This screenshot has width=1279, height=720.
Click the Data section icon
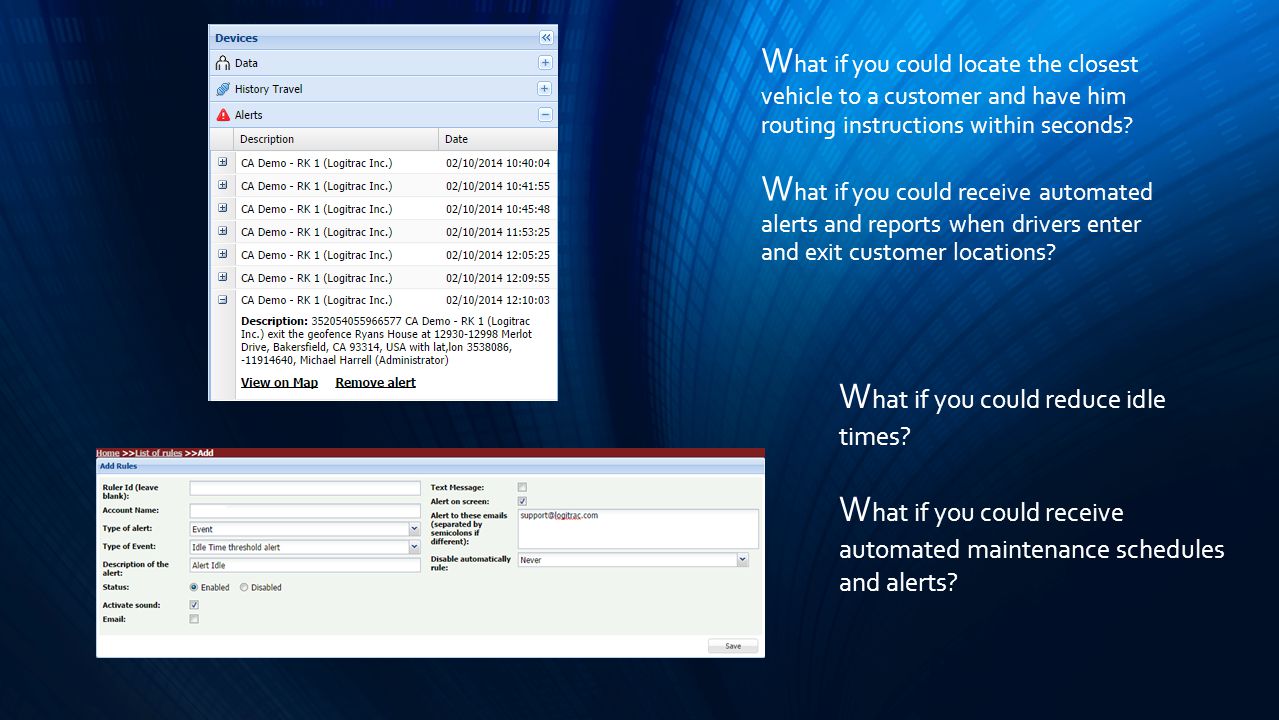(x=223, y=63)
